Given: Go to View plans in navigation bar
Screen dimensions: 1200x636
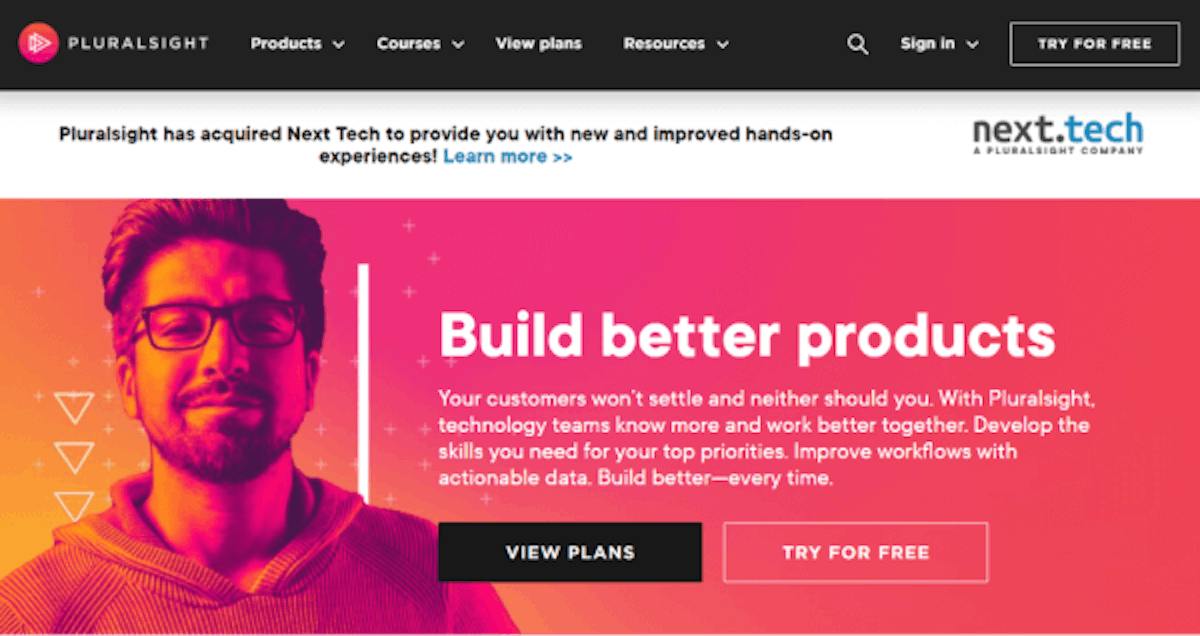Looking at the screenshot, I should click(538, 44).
